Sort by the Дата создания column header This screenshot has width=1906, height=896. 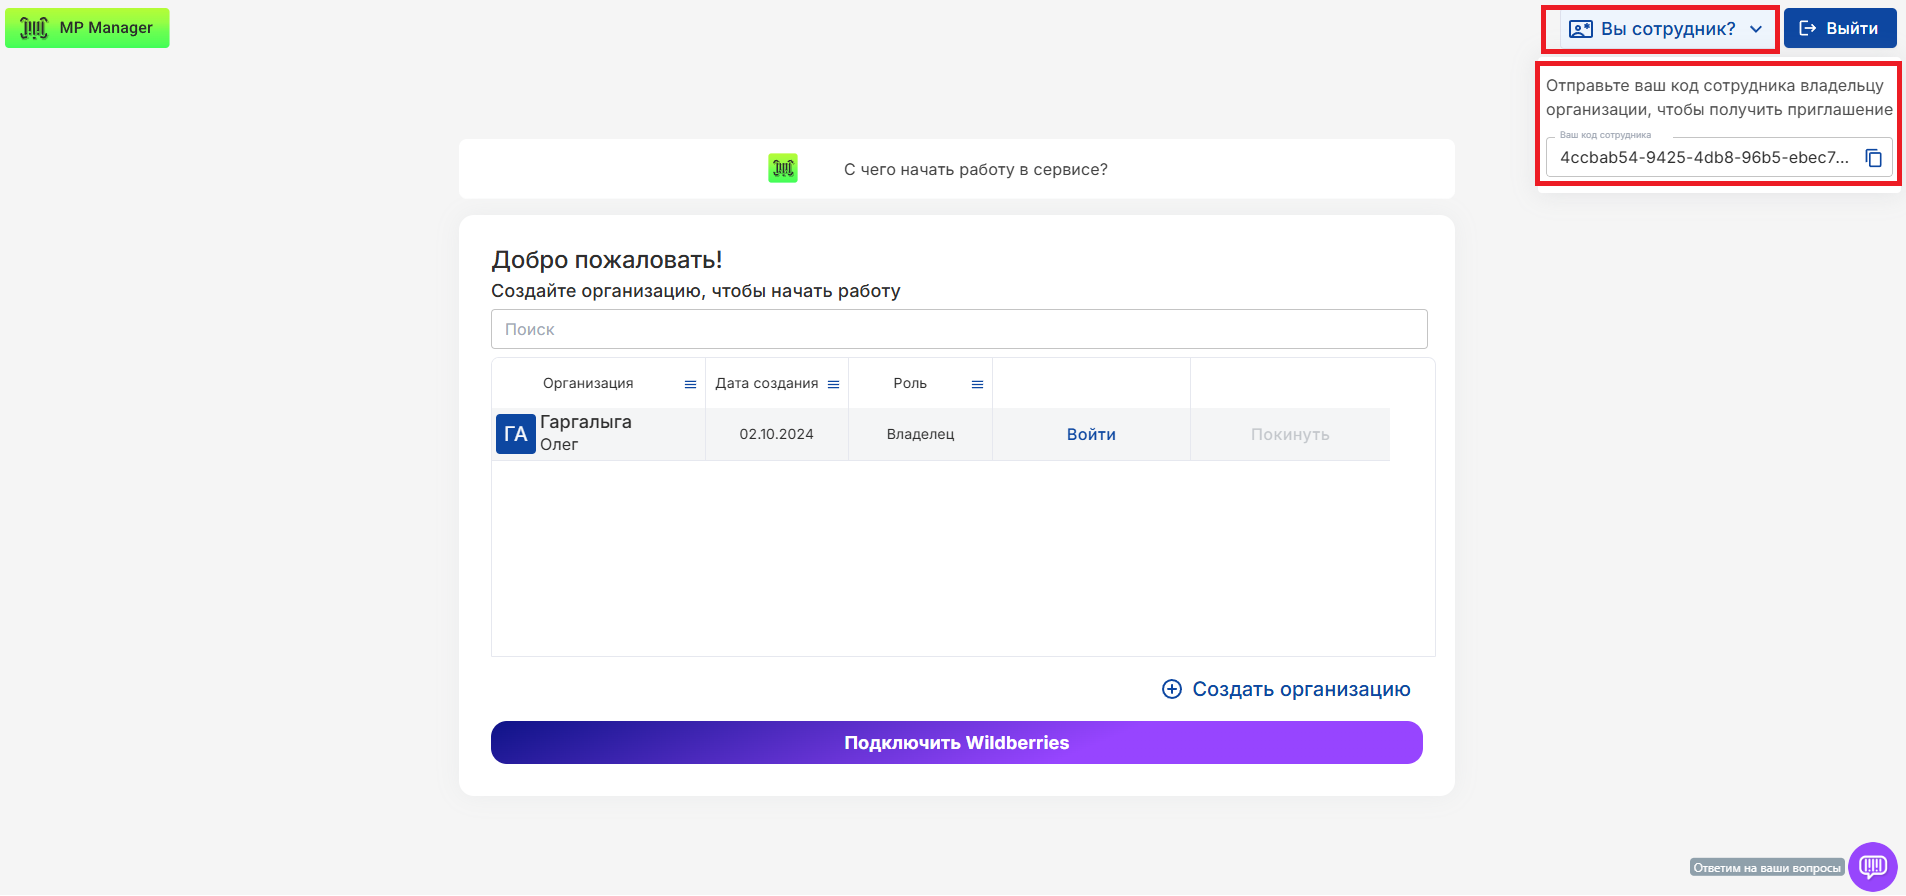[766, 384]
